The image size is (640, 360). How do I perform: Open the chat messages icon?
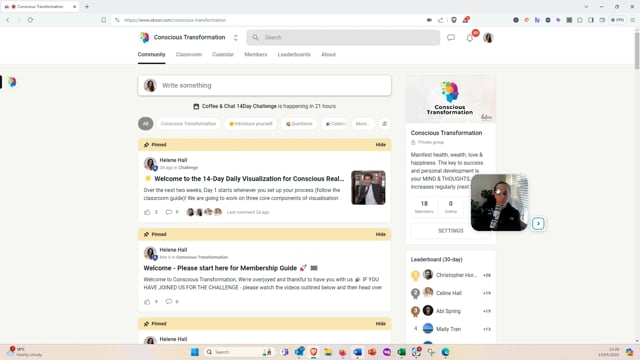click(x=451, y=38)
